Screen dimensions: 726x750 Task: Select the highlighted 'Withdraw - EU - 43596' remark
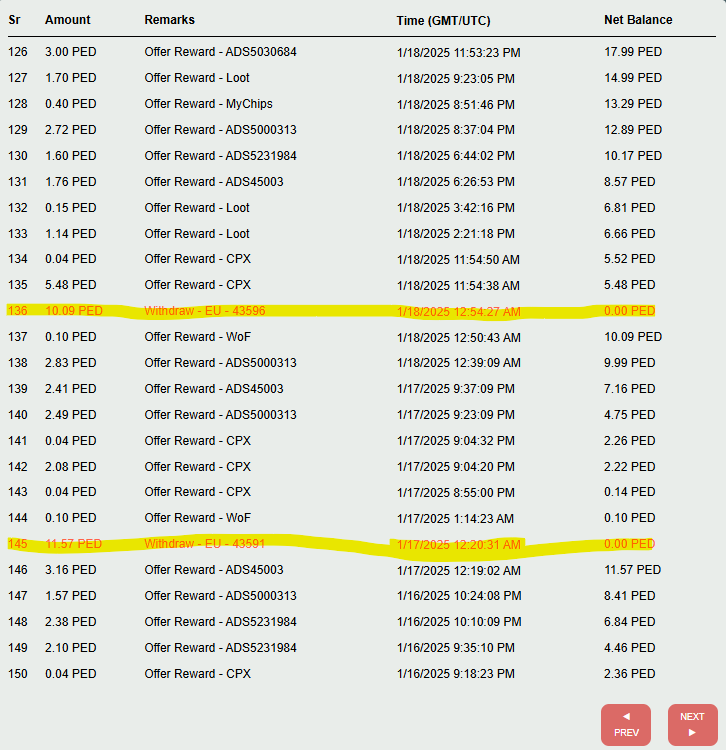[x=205, y=311]
